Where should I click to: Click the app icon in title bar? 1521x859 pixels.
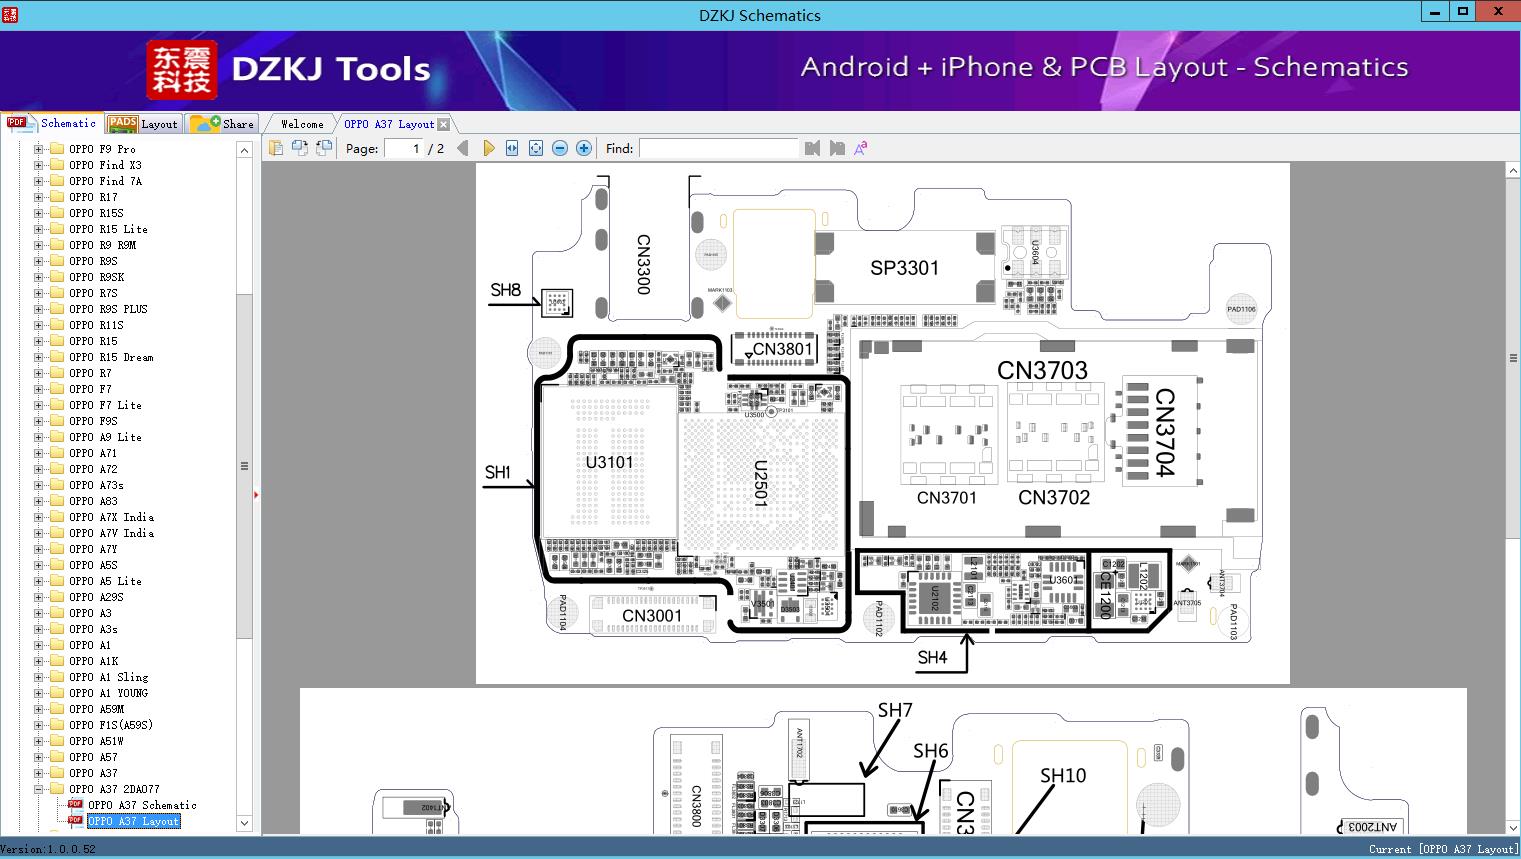click(10, 14)
